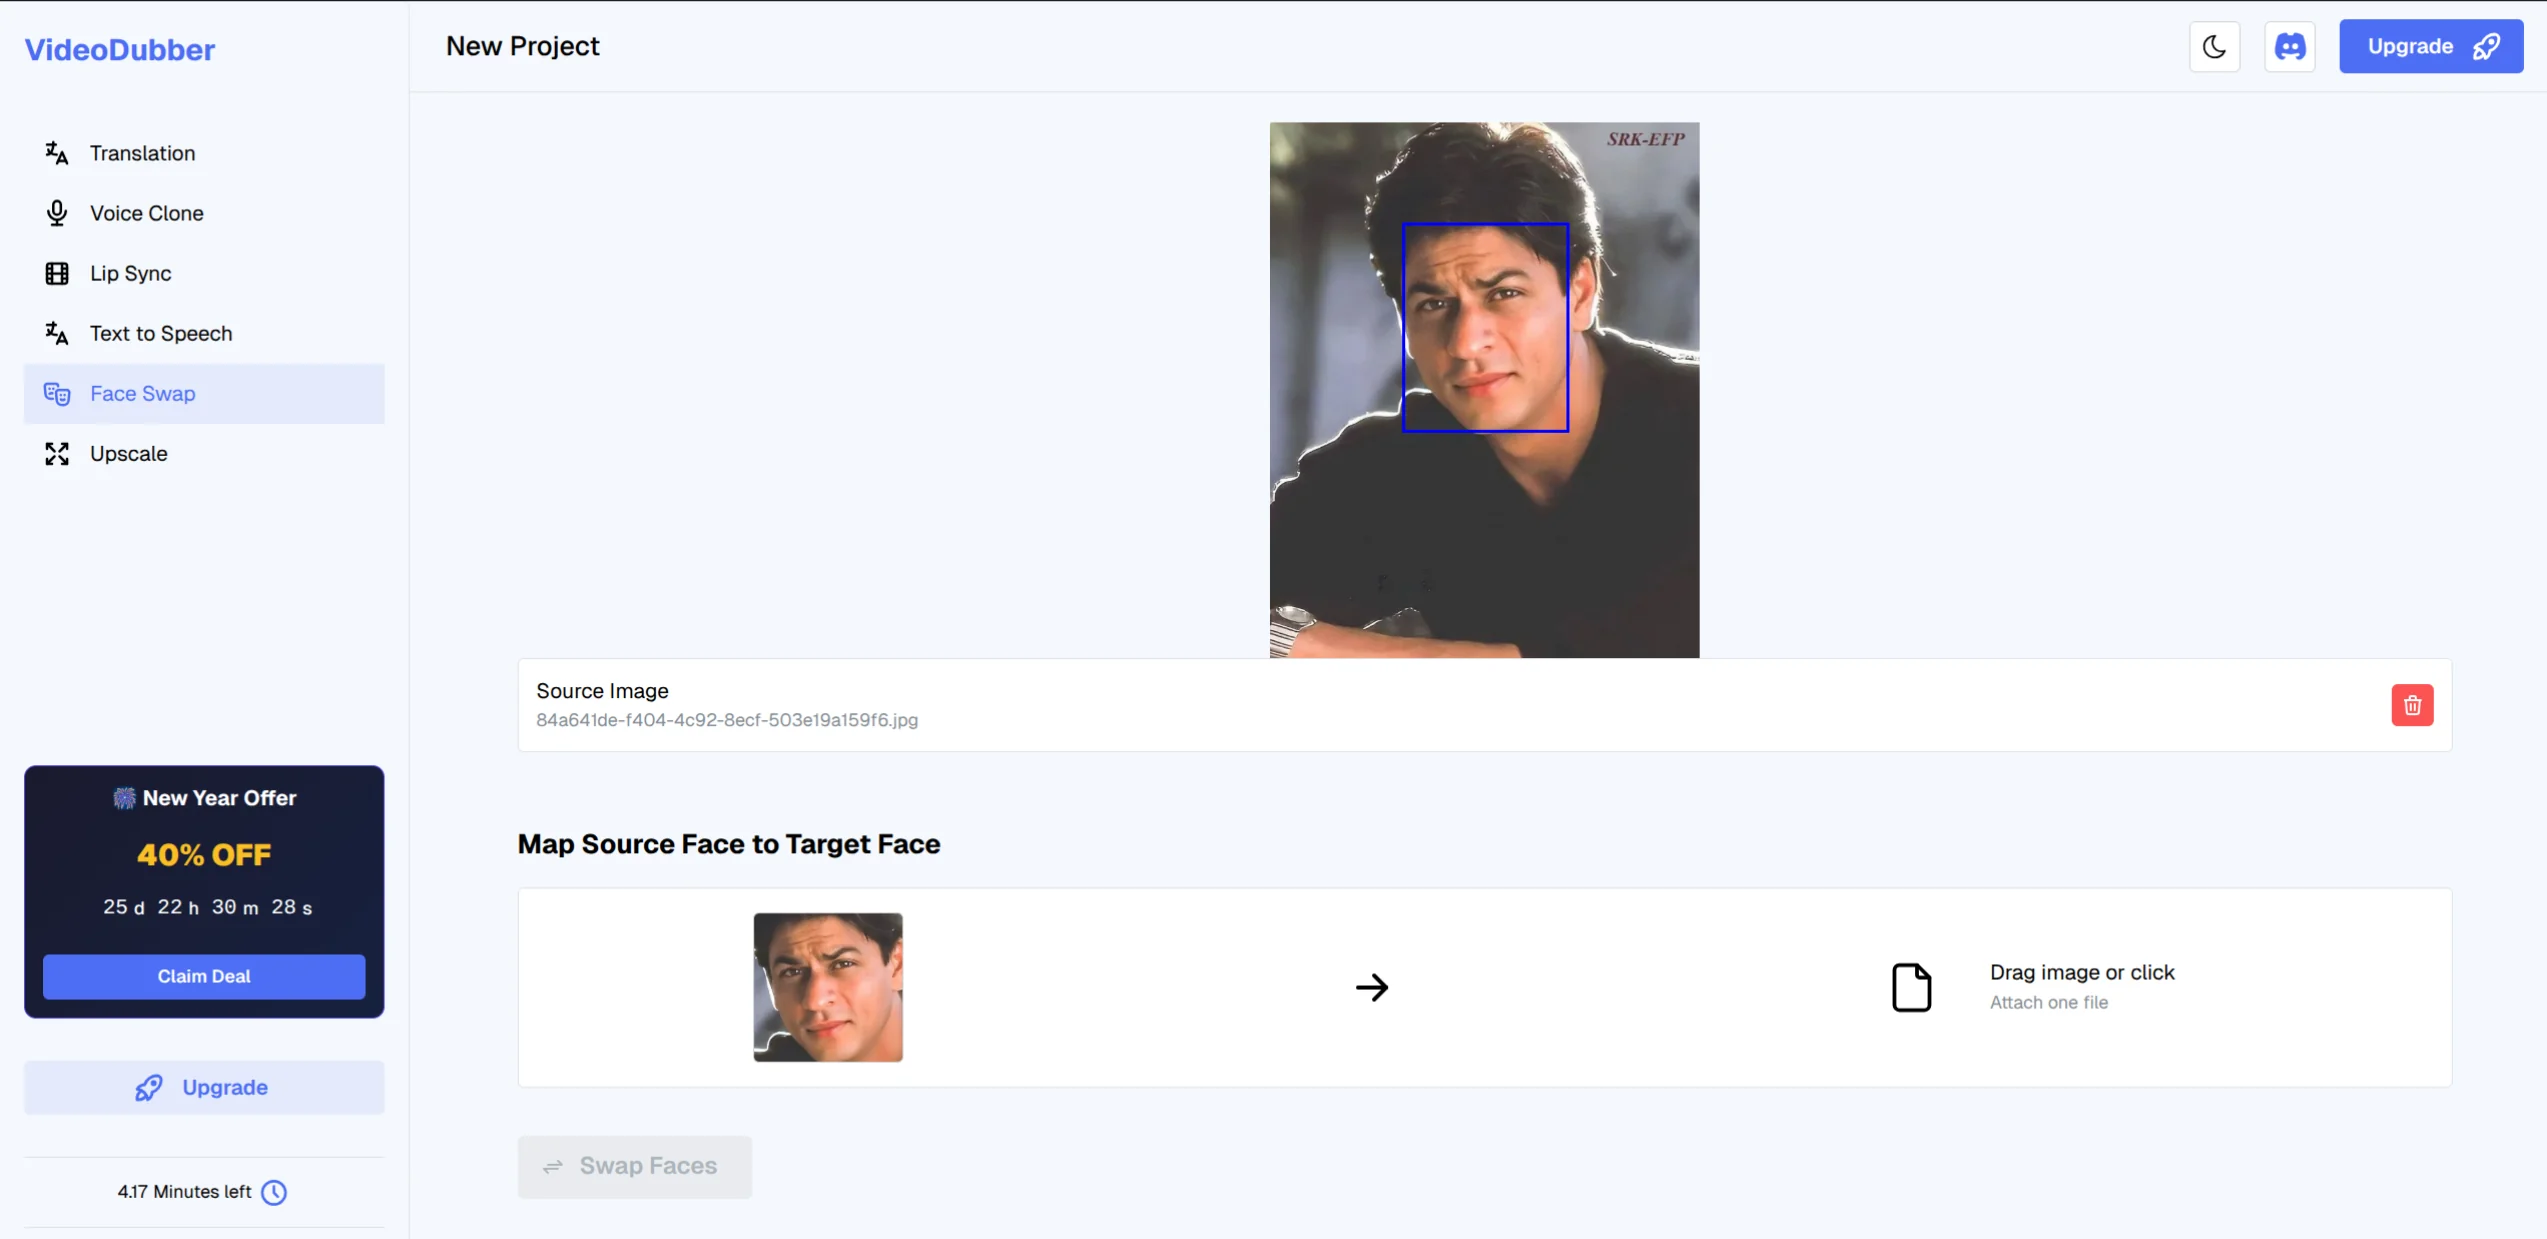
Task: Open Translation from the sidebar
Action: point(142,153)
